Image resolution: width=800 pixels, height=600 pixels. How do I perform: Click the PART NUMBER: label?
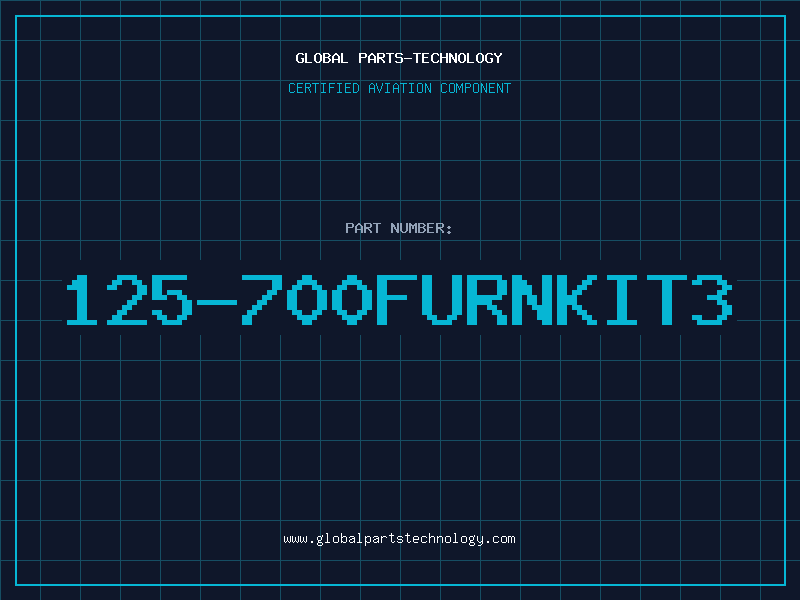(399, 228)
